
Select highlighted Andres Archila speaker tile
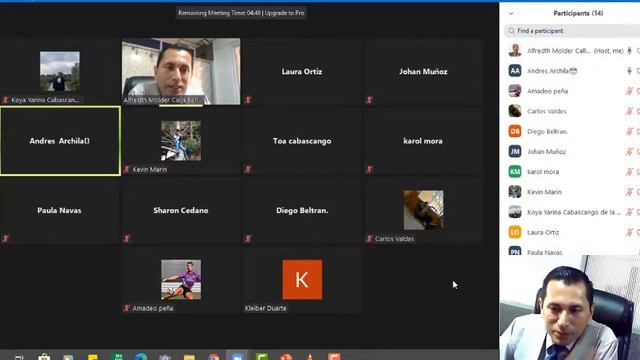[x=60, y=141]
